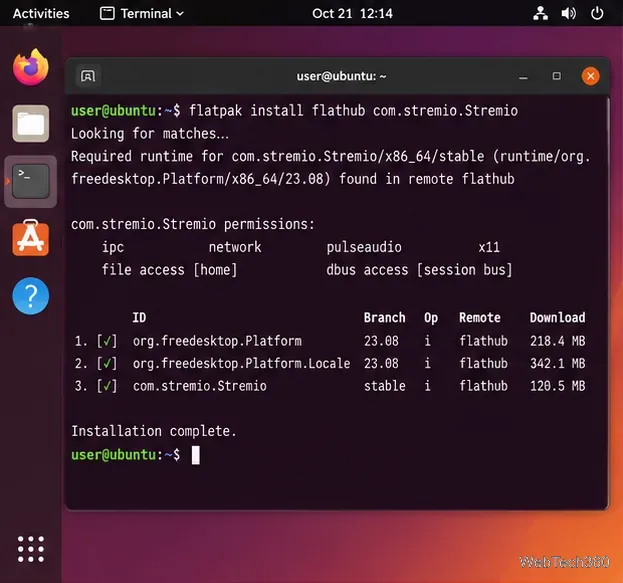Click 'com.stremio.Stremio permissions:' line

pos(193,224)
